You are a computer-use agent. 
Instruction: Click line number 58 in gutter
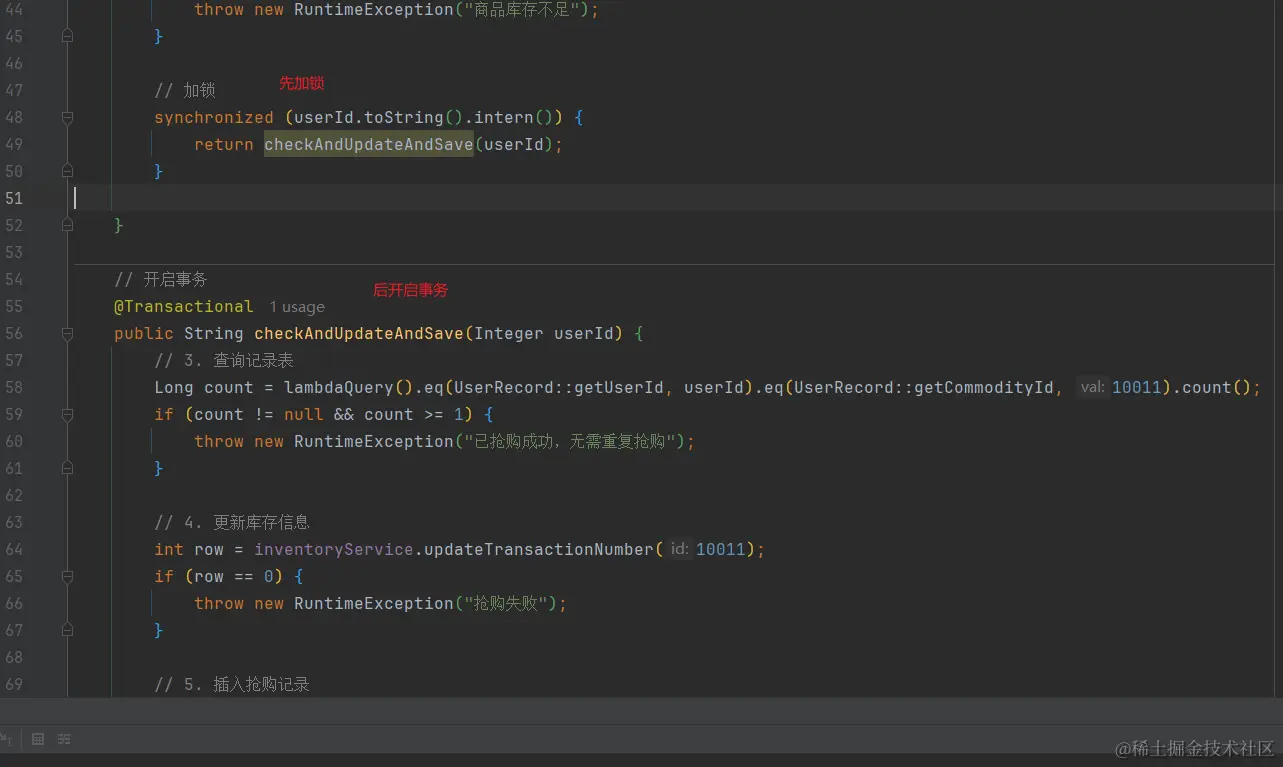pyautogui.click(x=14, y=387)
